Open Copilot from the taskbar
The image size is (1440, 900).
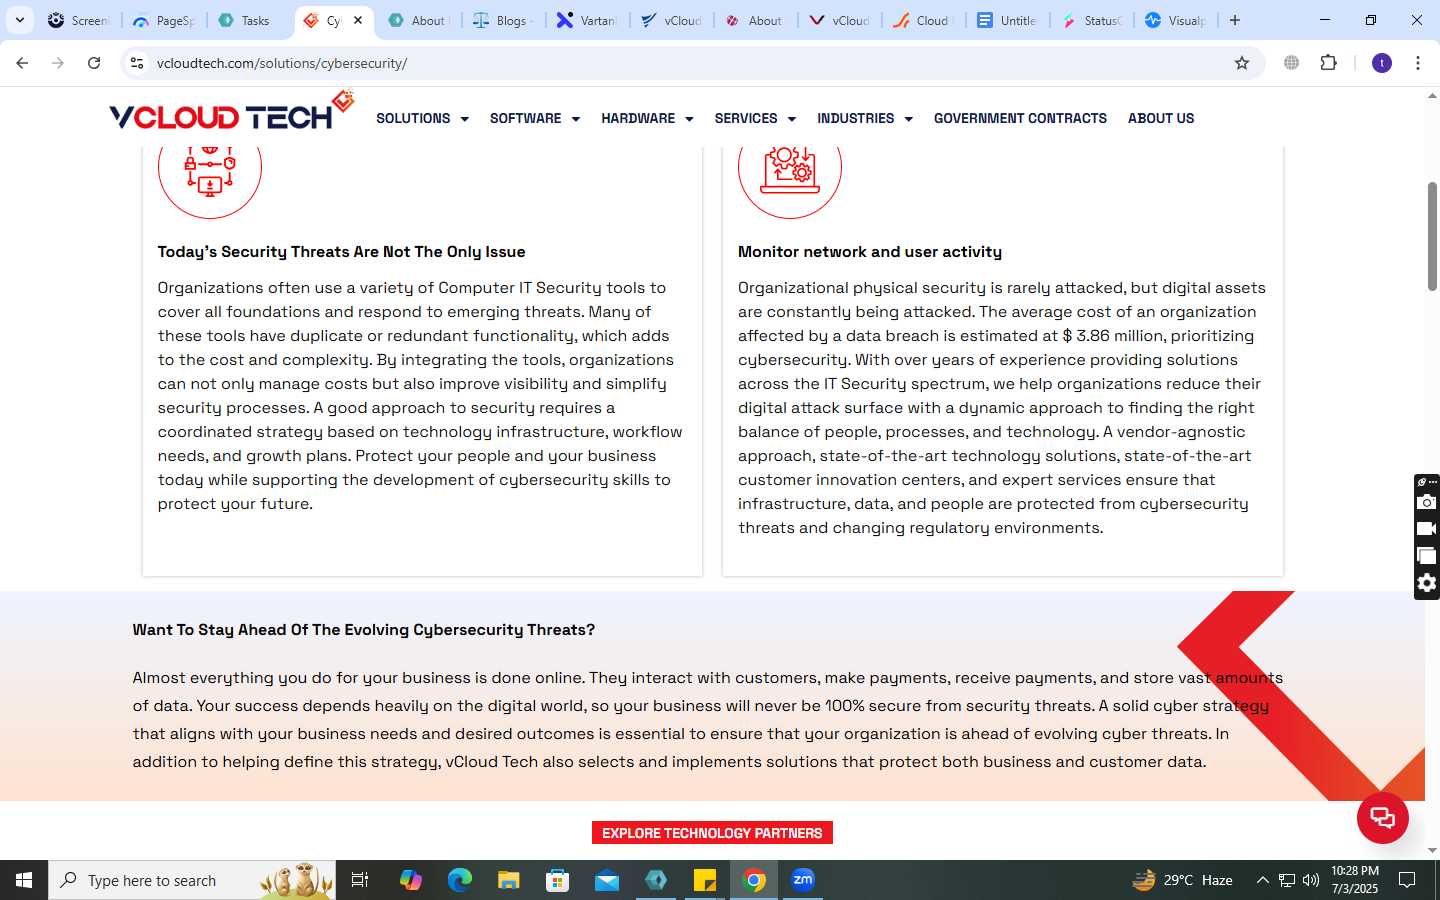click(411, 880)
